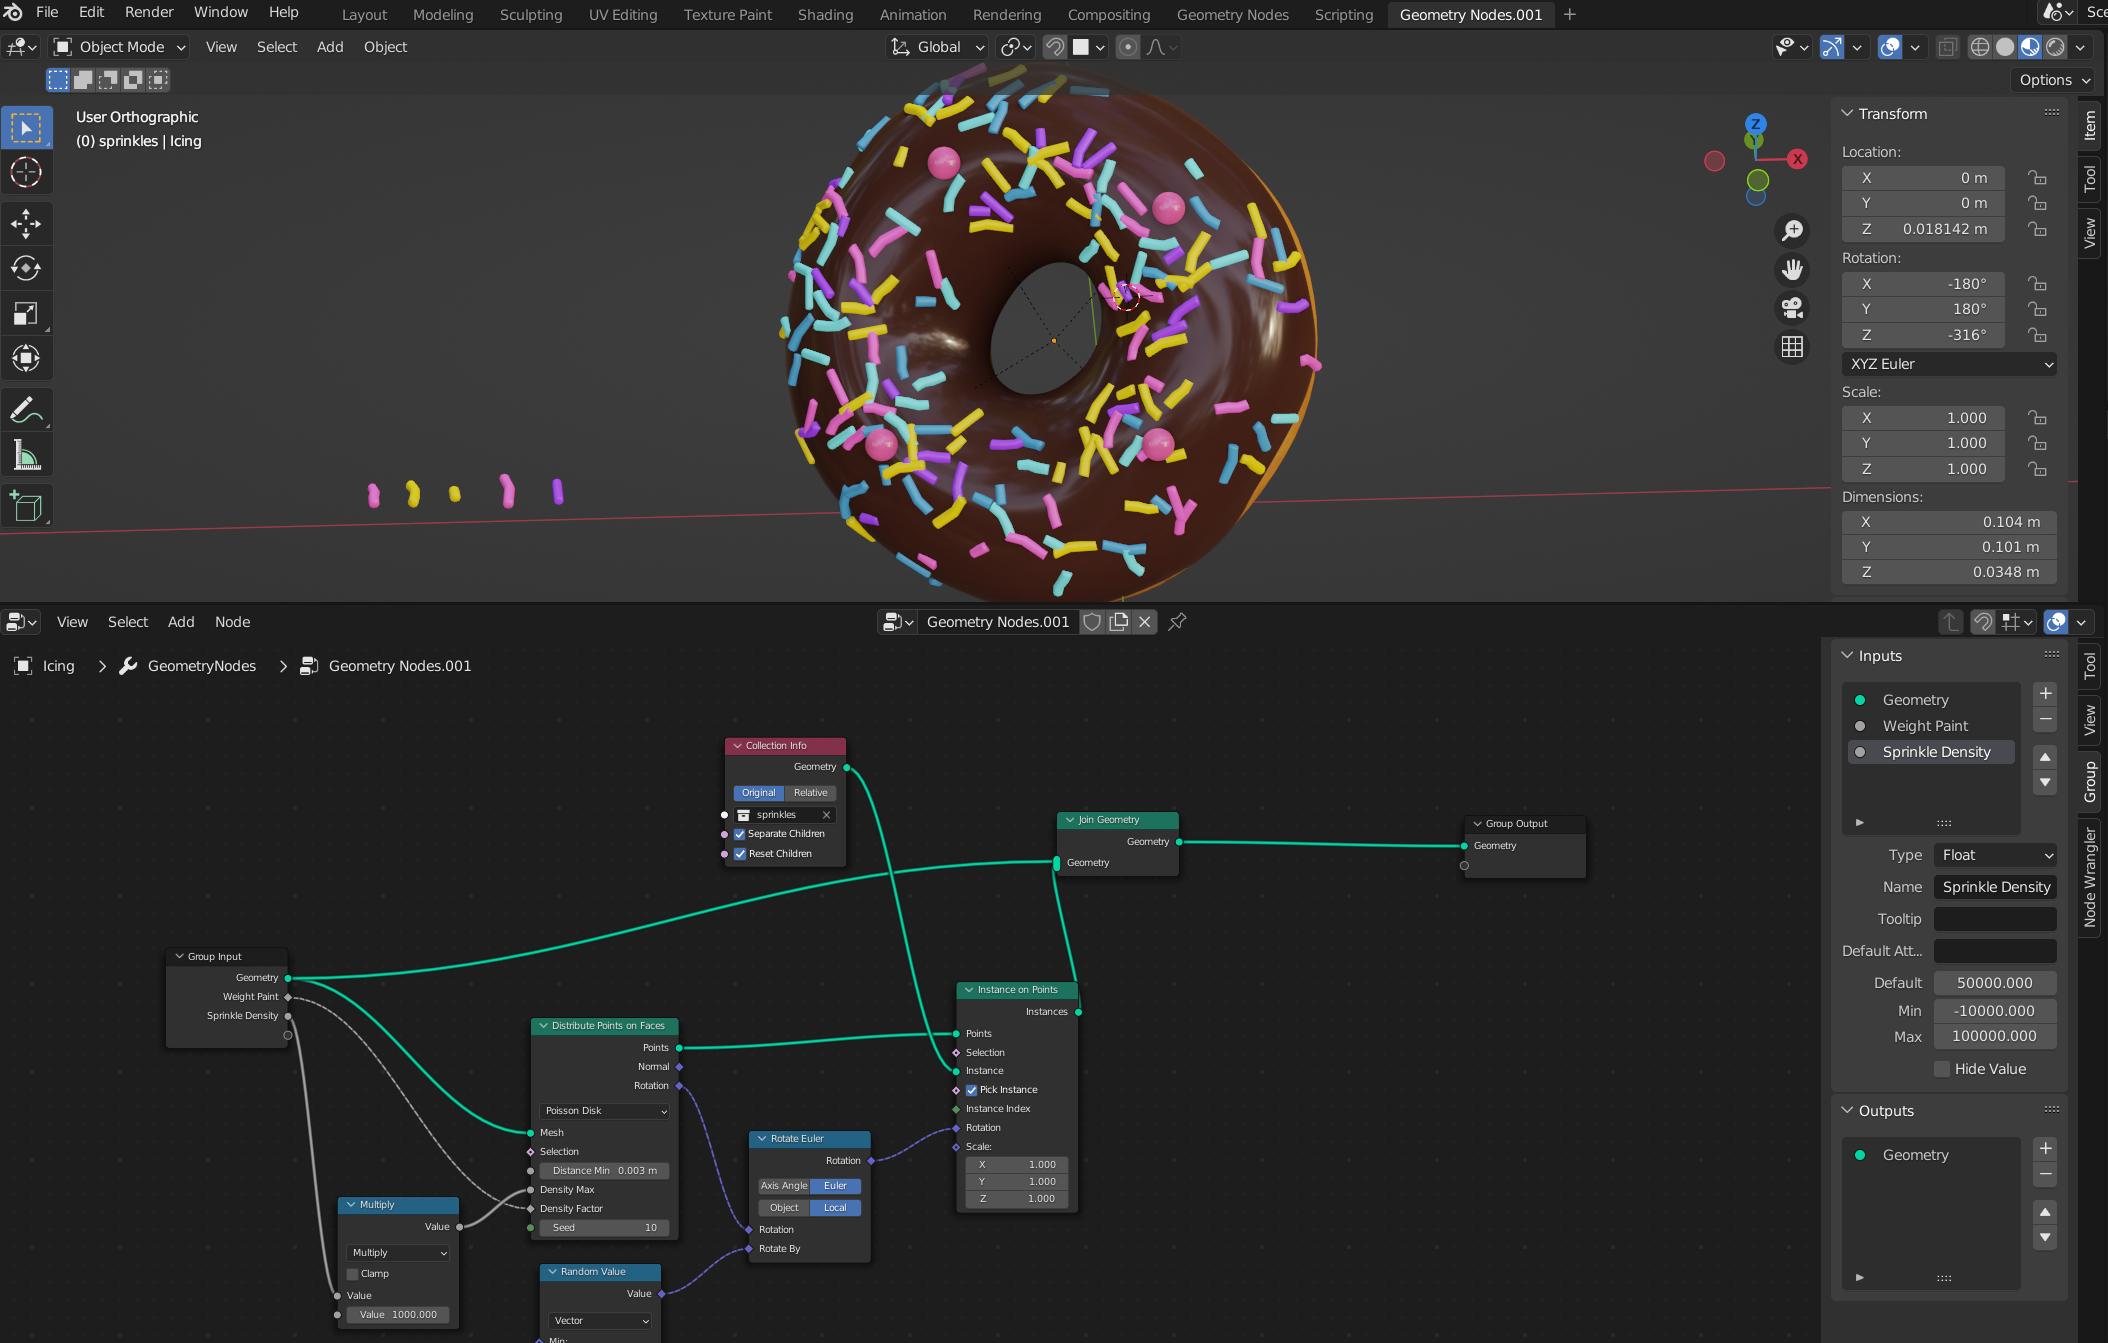2108x1343 pixels.
Task: Move Sprinkle Density input down
Action: coord(2045,782)
